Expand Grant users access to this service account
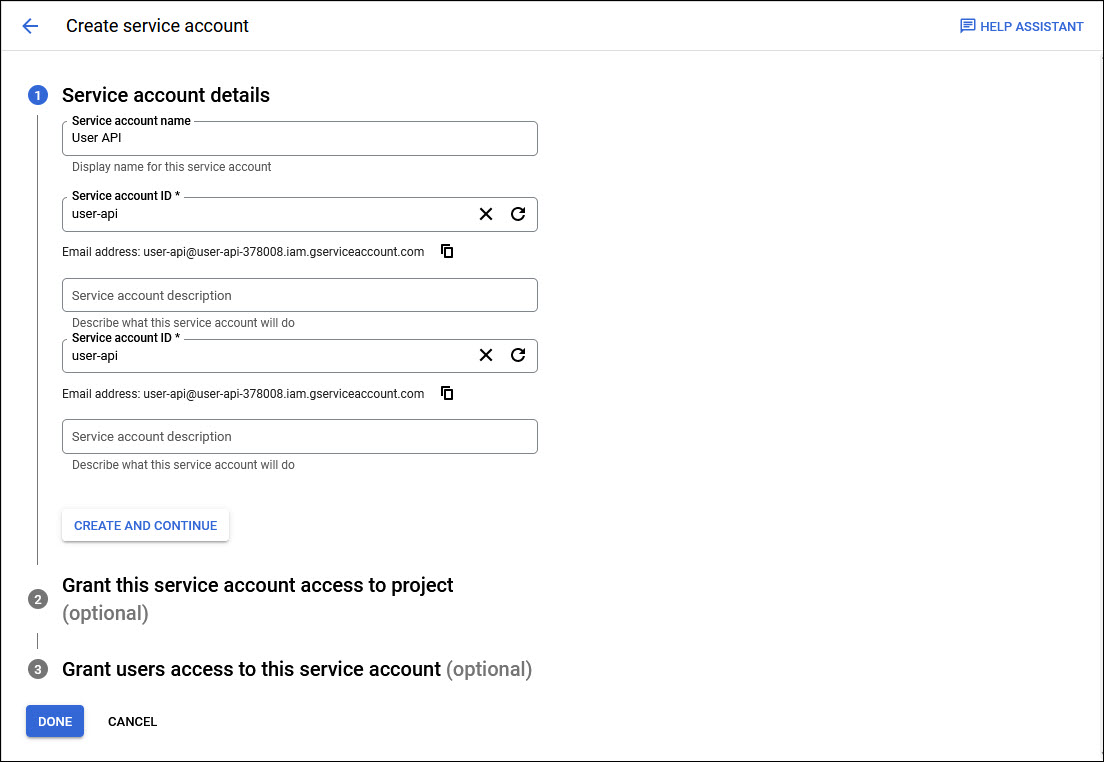This screenshot has height=762, width=1104. pos(251,669)
